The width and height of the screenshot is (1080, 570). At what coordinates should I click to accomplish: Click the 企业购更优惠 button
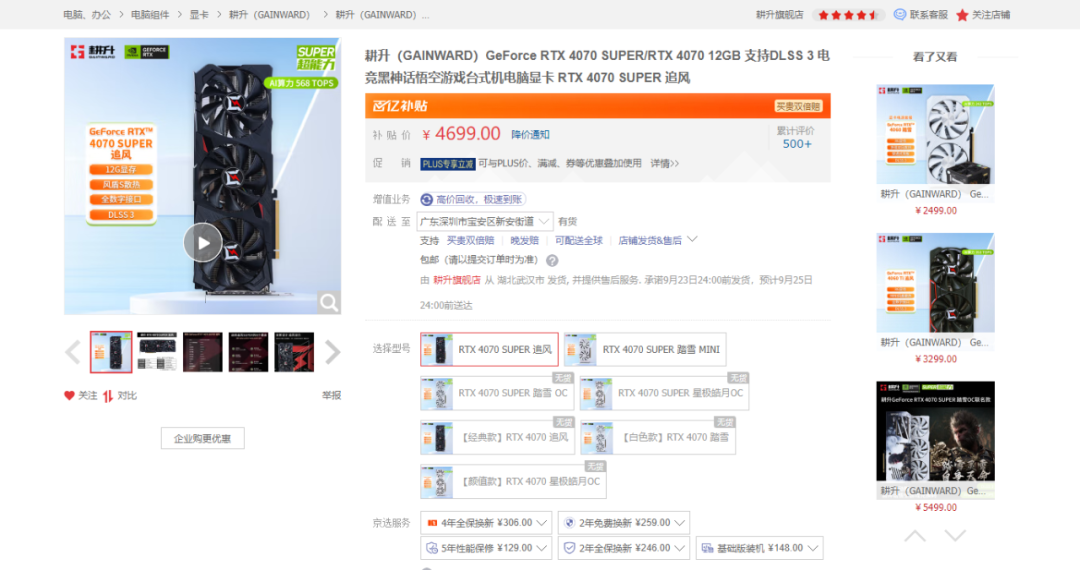(x=202, y=439)
